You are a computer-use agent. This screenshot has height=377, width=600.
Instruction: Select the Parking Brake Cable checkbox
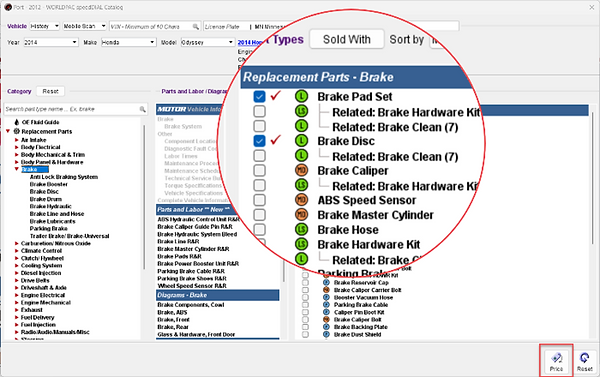305,305
